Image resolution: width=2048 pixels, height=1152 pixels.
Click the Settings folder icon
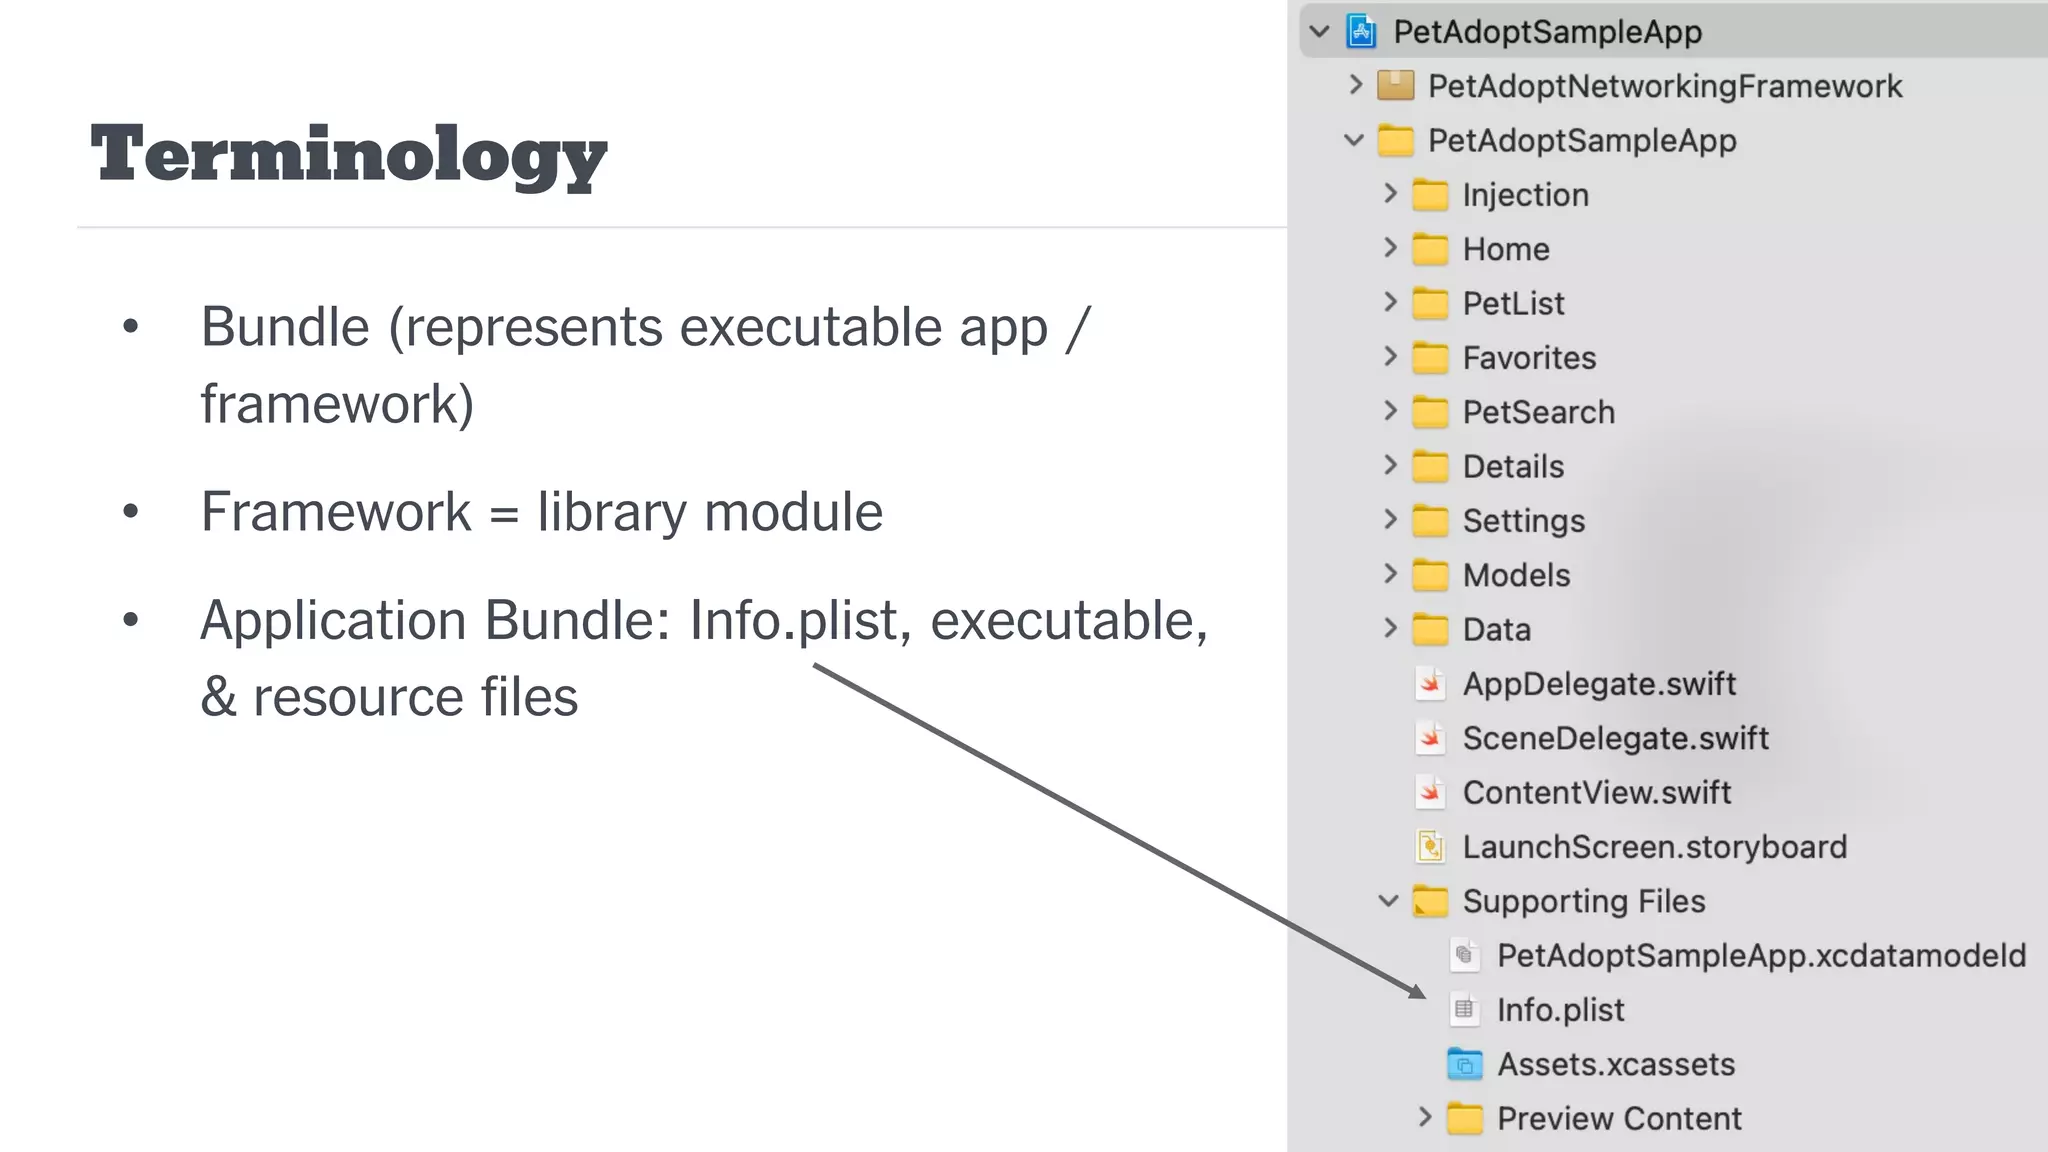coord(1430,521)
